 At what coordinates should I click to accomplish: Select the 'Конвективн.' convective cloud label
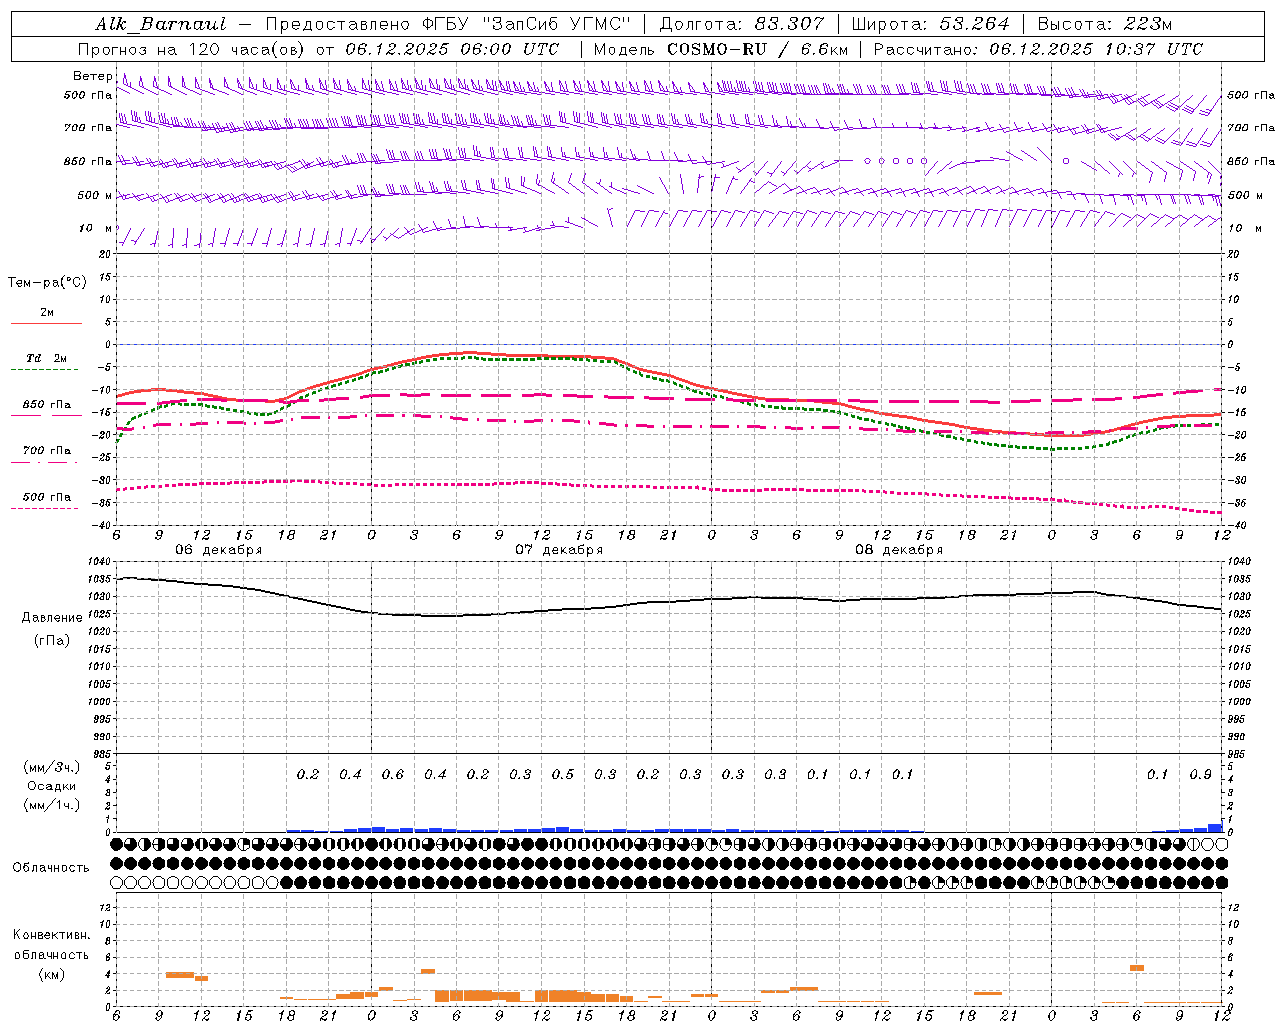click(x=51, y=935)
